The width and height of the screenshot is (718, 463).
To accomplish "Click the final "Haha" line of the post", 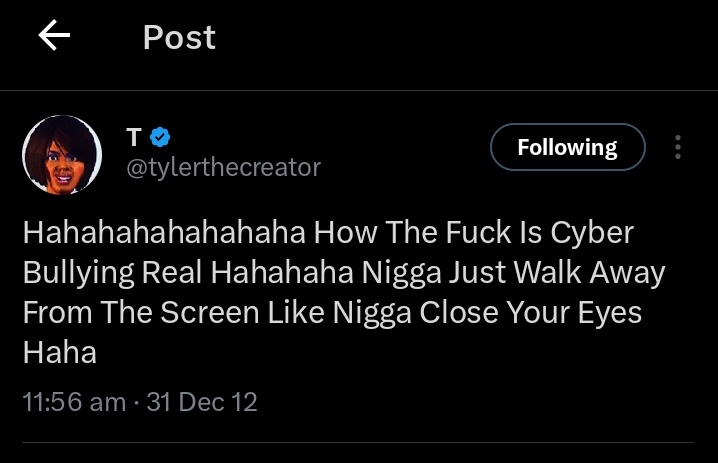I will click(59, 350).
